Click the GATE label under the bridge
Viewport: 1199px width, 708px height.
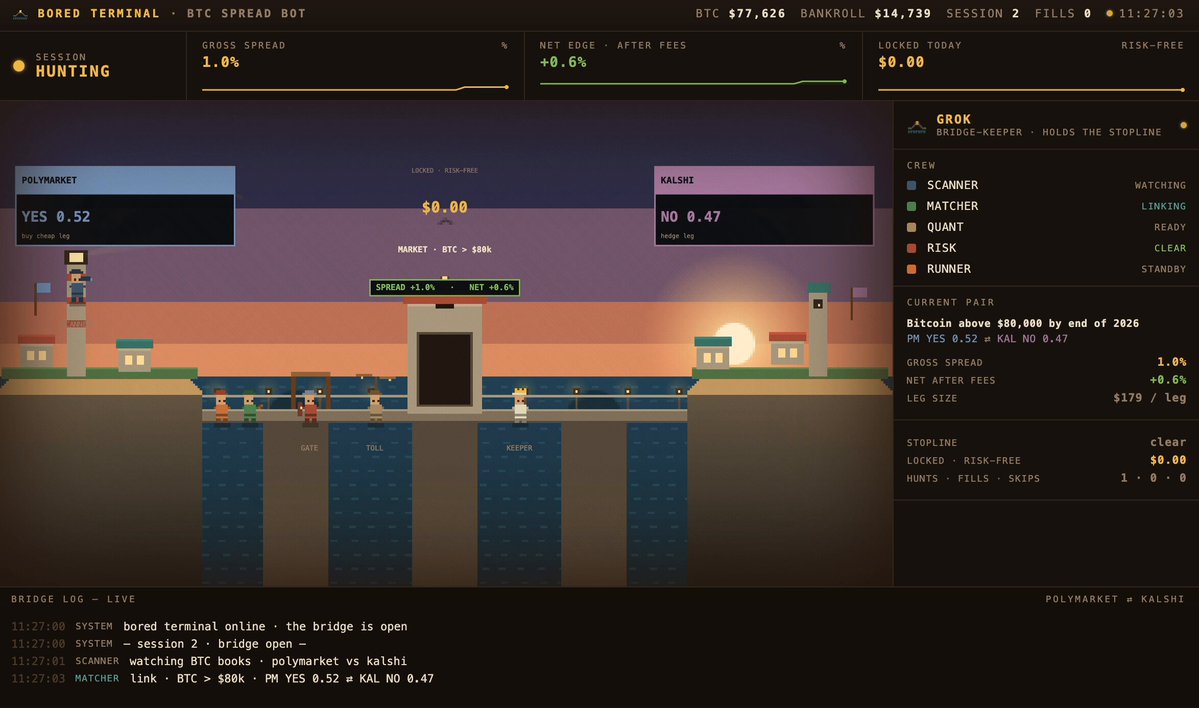pos(309,448)
